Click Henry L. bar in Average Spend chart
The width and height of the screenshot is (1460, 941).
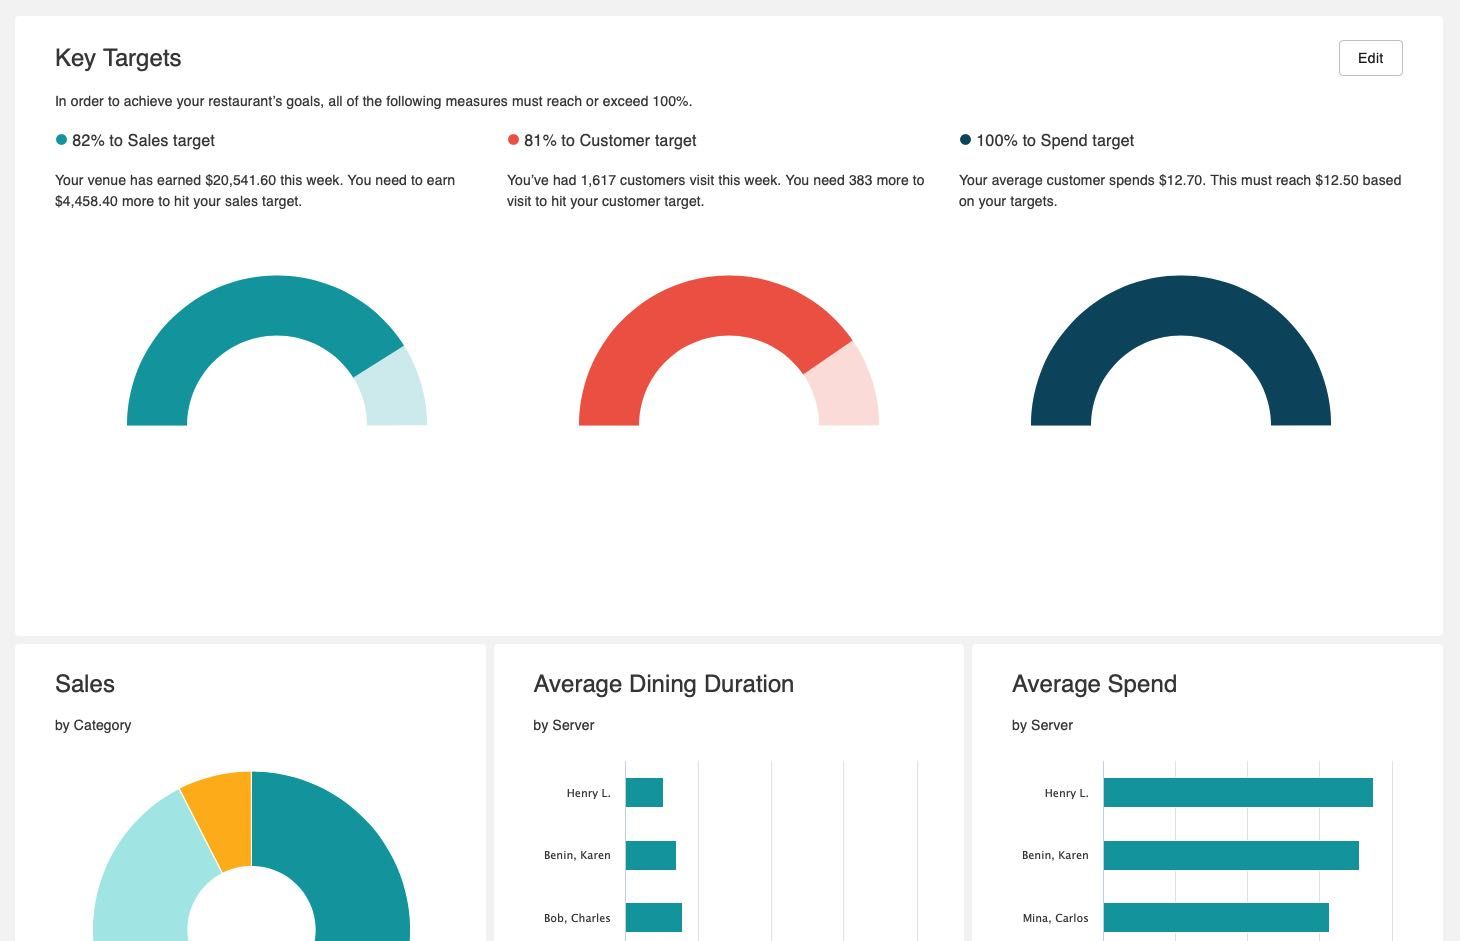1238,793
